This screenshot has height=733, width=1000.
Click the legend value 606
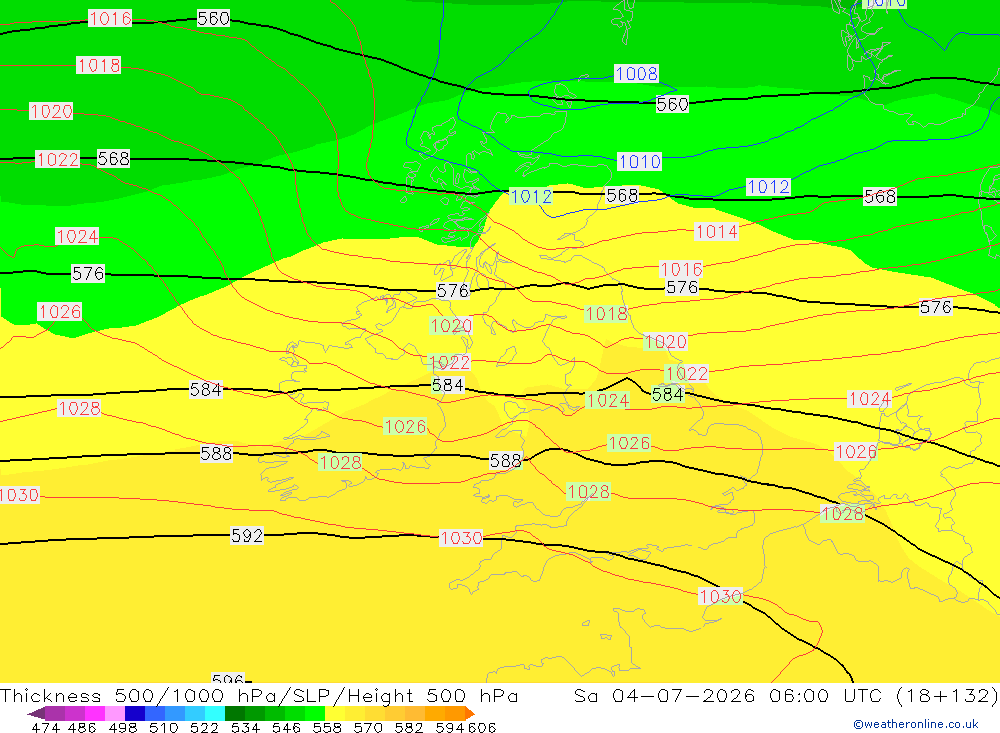tap(481, 727)
